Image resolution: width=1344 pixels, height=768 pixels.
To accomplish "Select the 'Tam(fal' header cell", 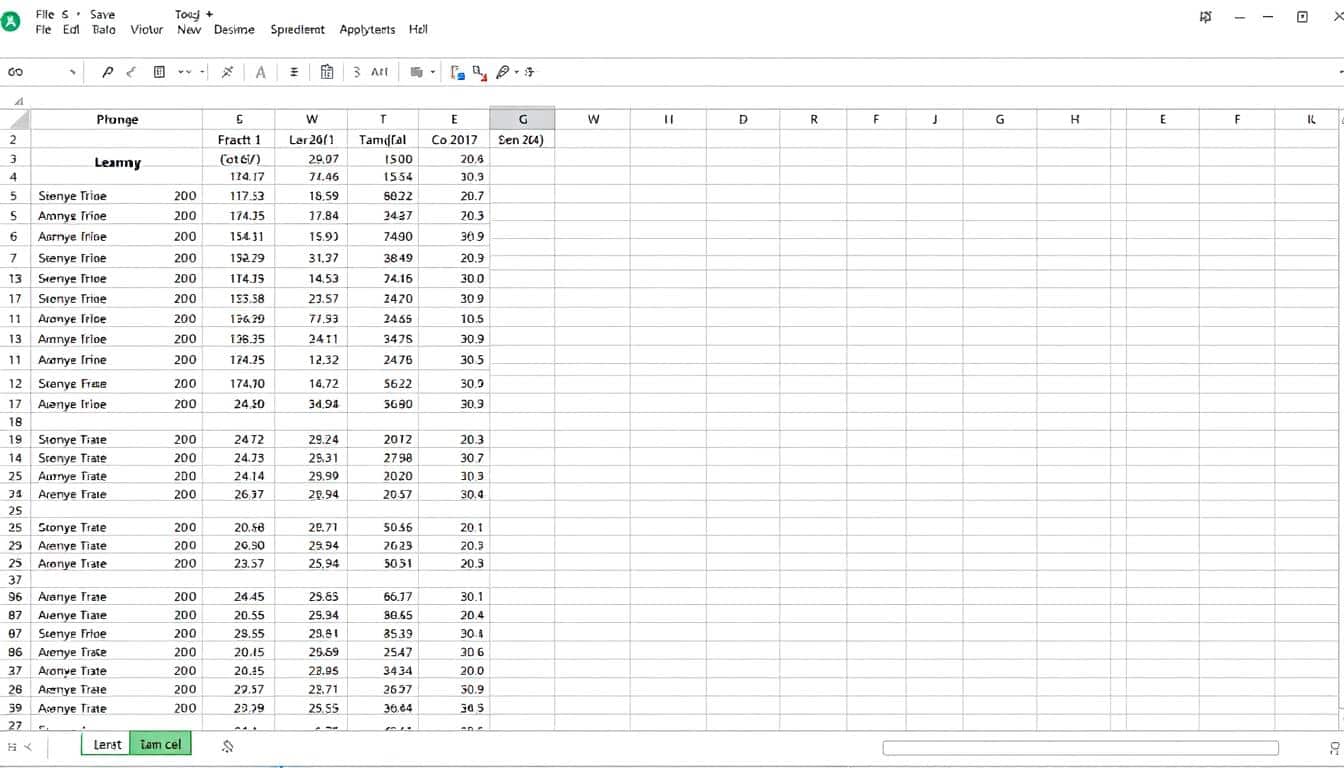I will [383, 140].
